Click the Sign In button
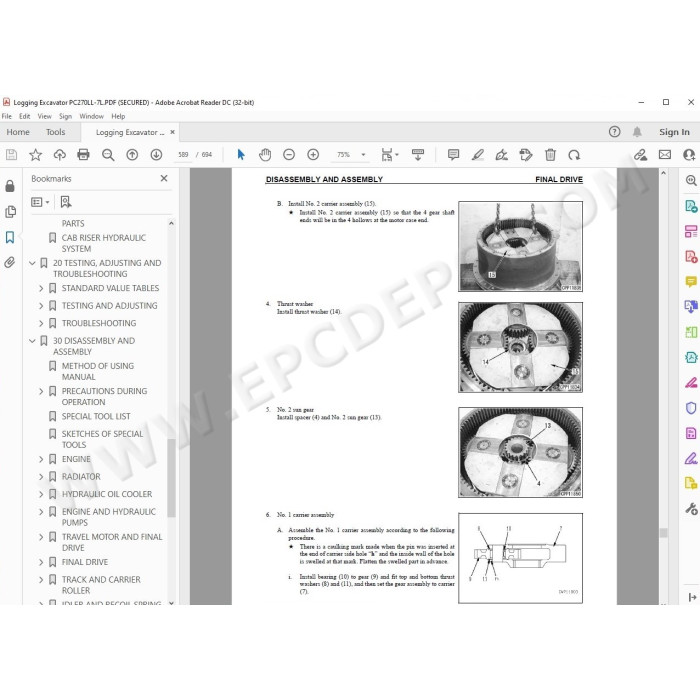Viewport: 700px width, 700px height. (674, 132)
